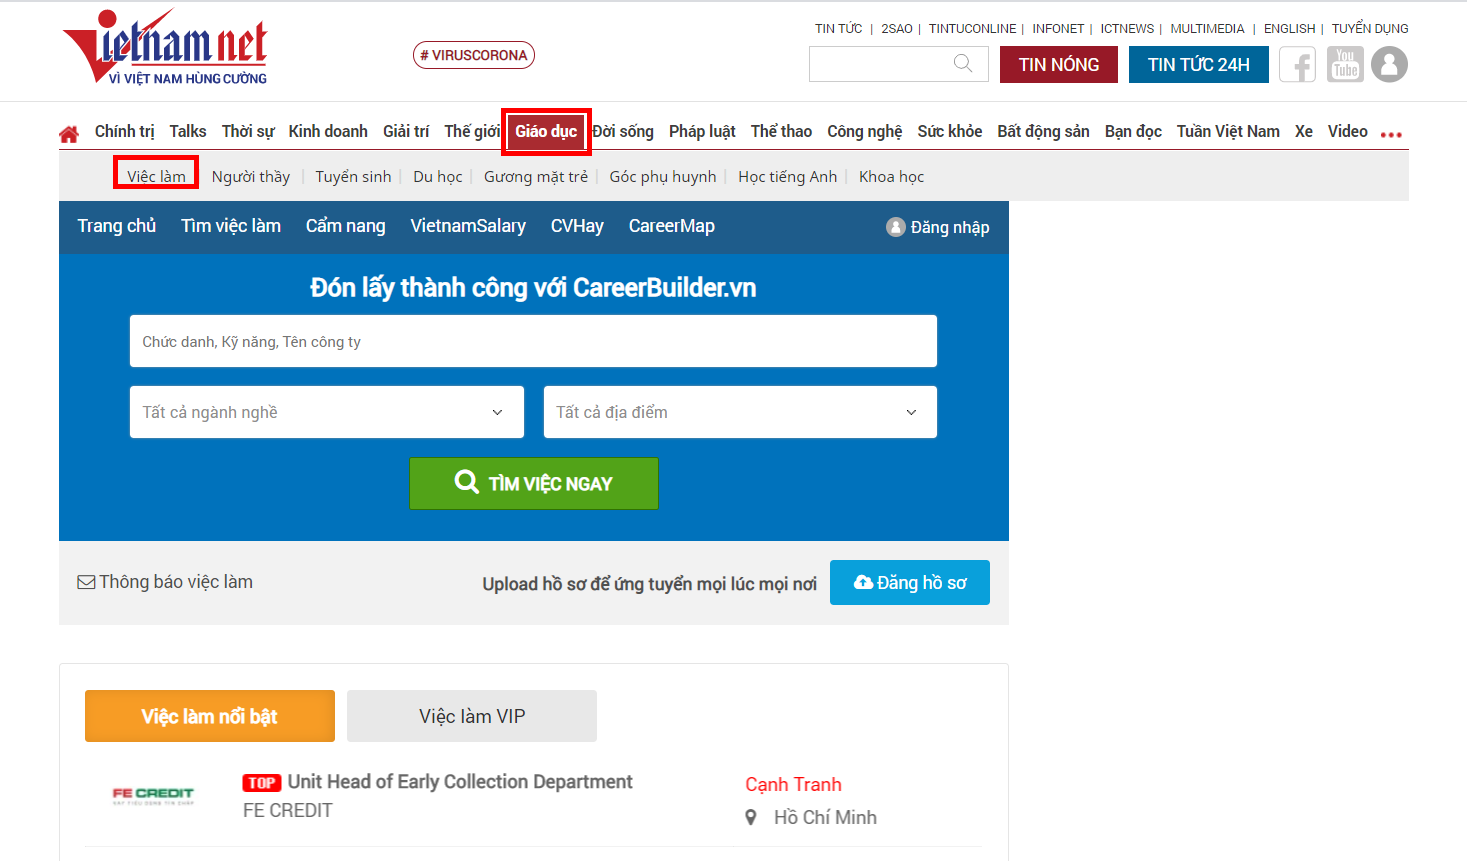Click the green 'TÌM VIỆC NGAY' button
The width and height of the screenshot is (1467, 861).
pyautogui.click(x=534, y=483)
